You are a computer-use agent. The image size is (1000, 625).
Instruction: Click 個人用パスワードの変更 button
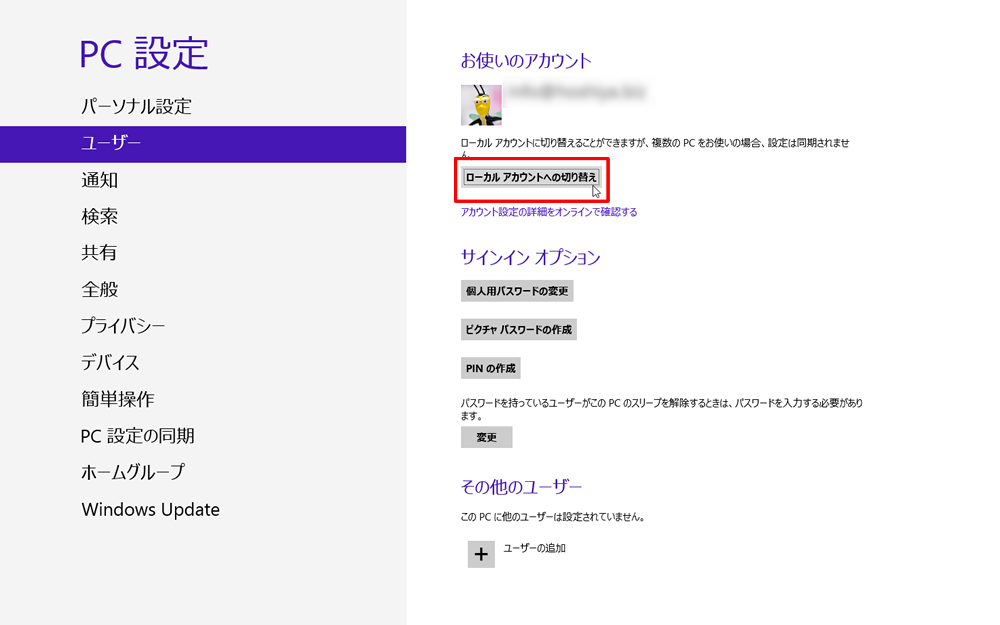coord(517,291)
